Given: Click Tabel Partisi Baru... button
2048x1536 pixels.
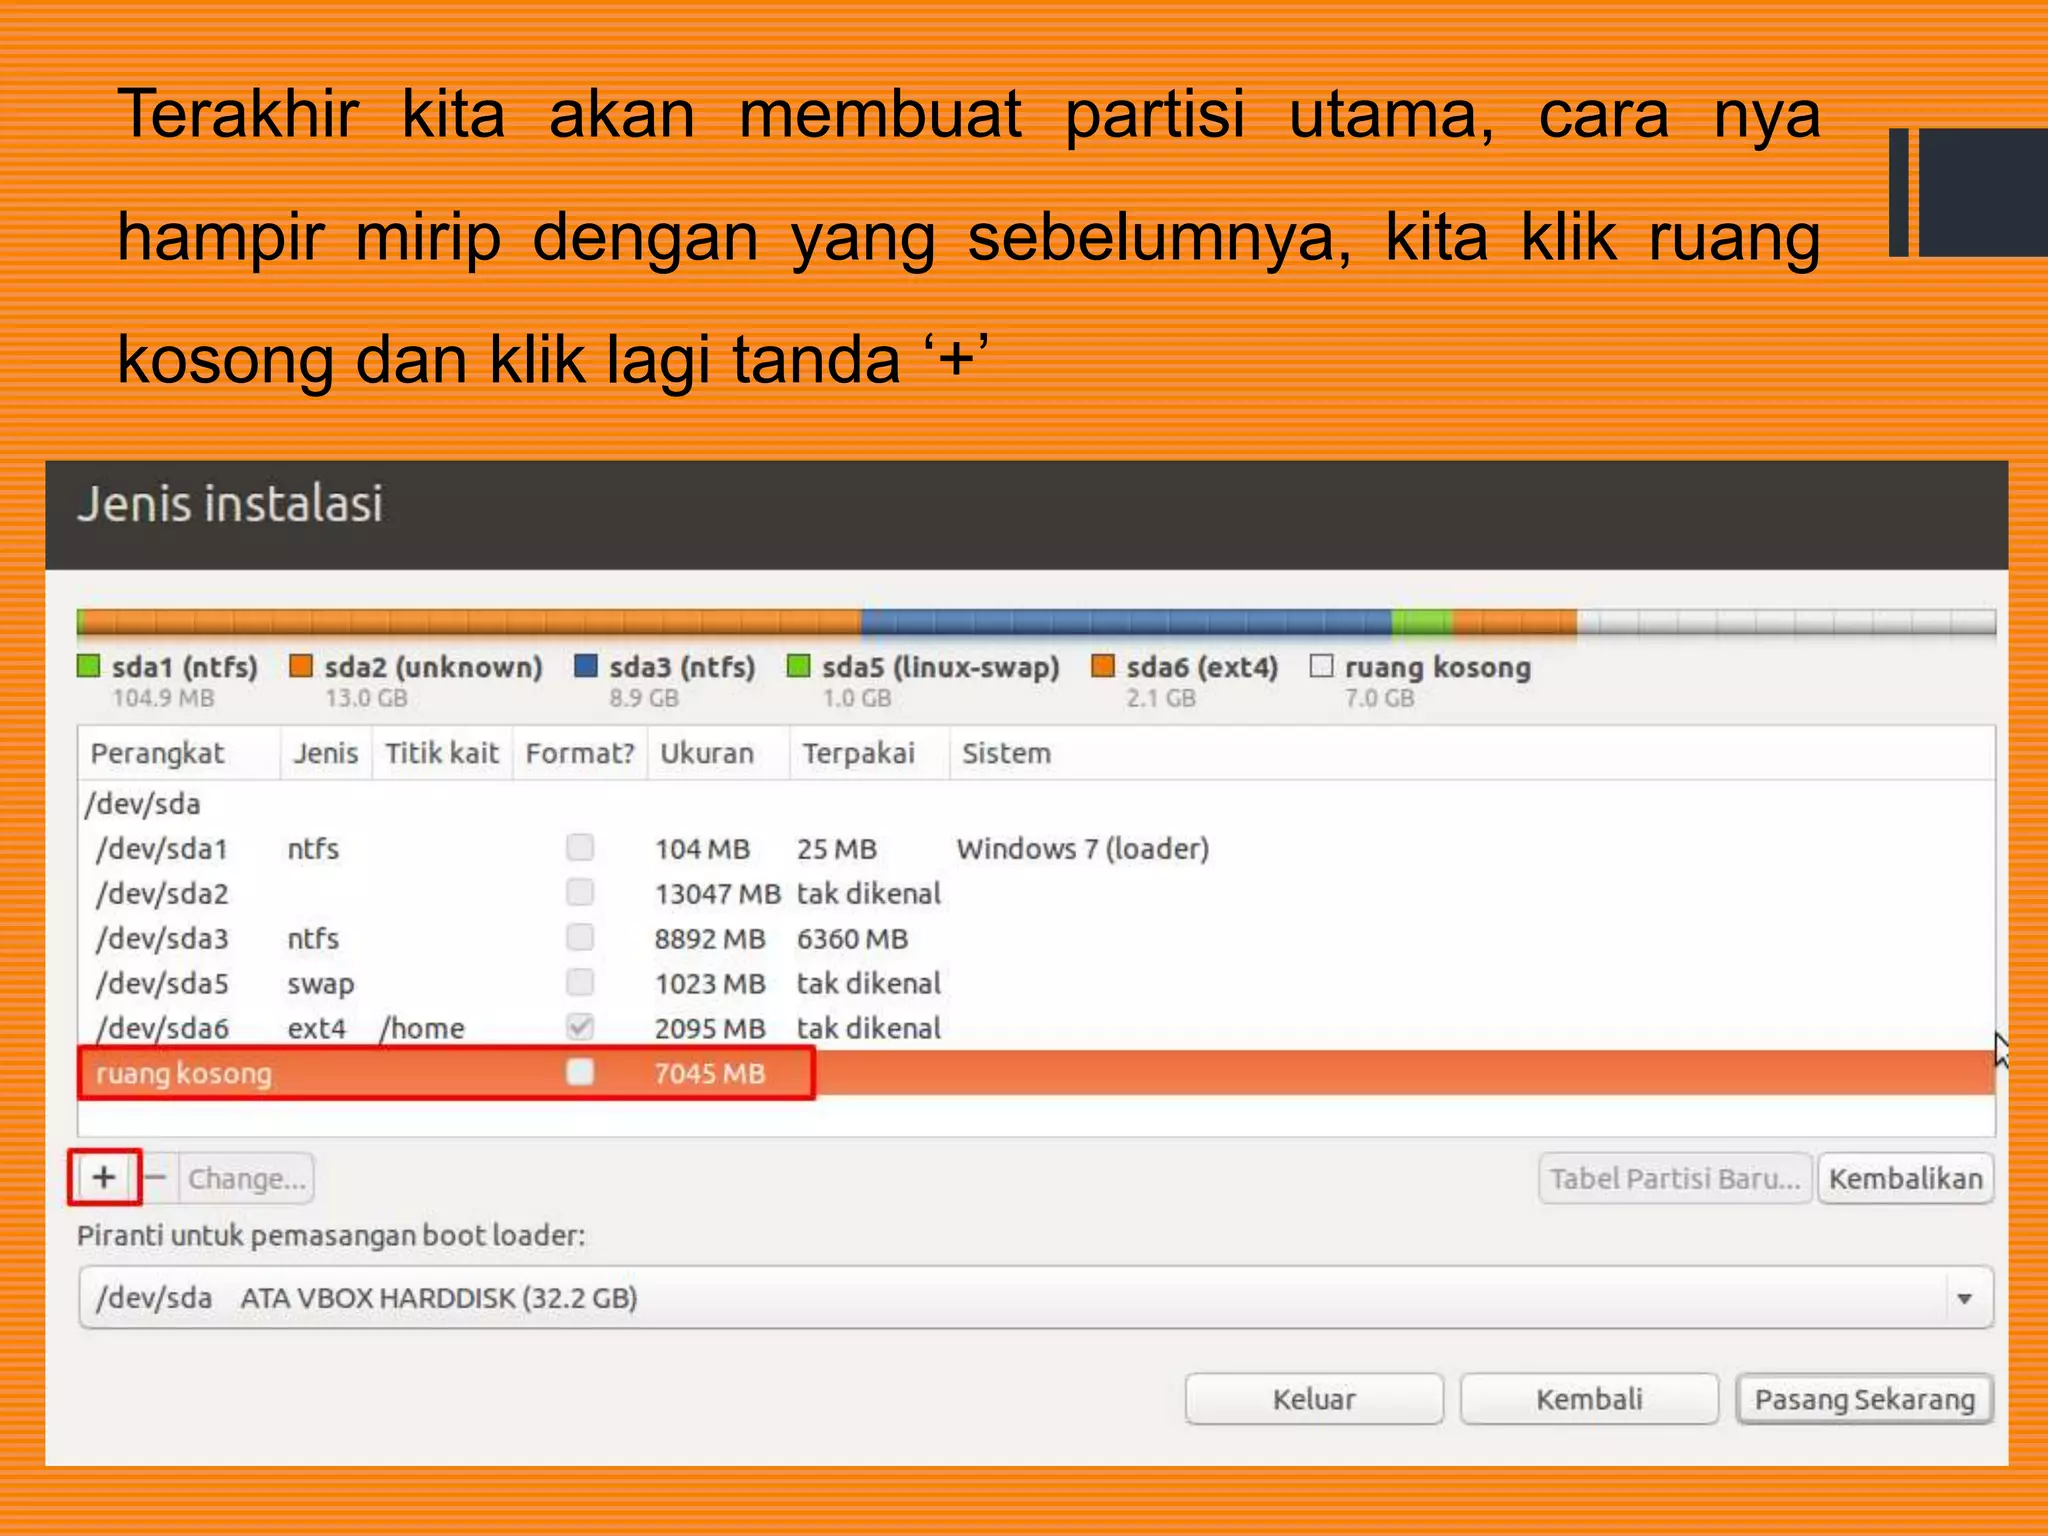Looking at the screenshot, I should click(x=1675, y=1178).
